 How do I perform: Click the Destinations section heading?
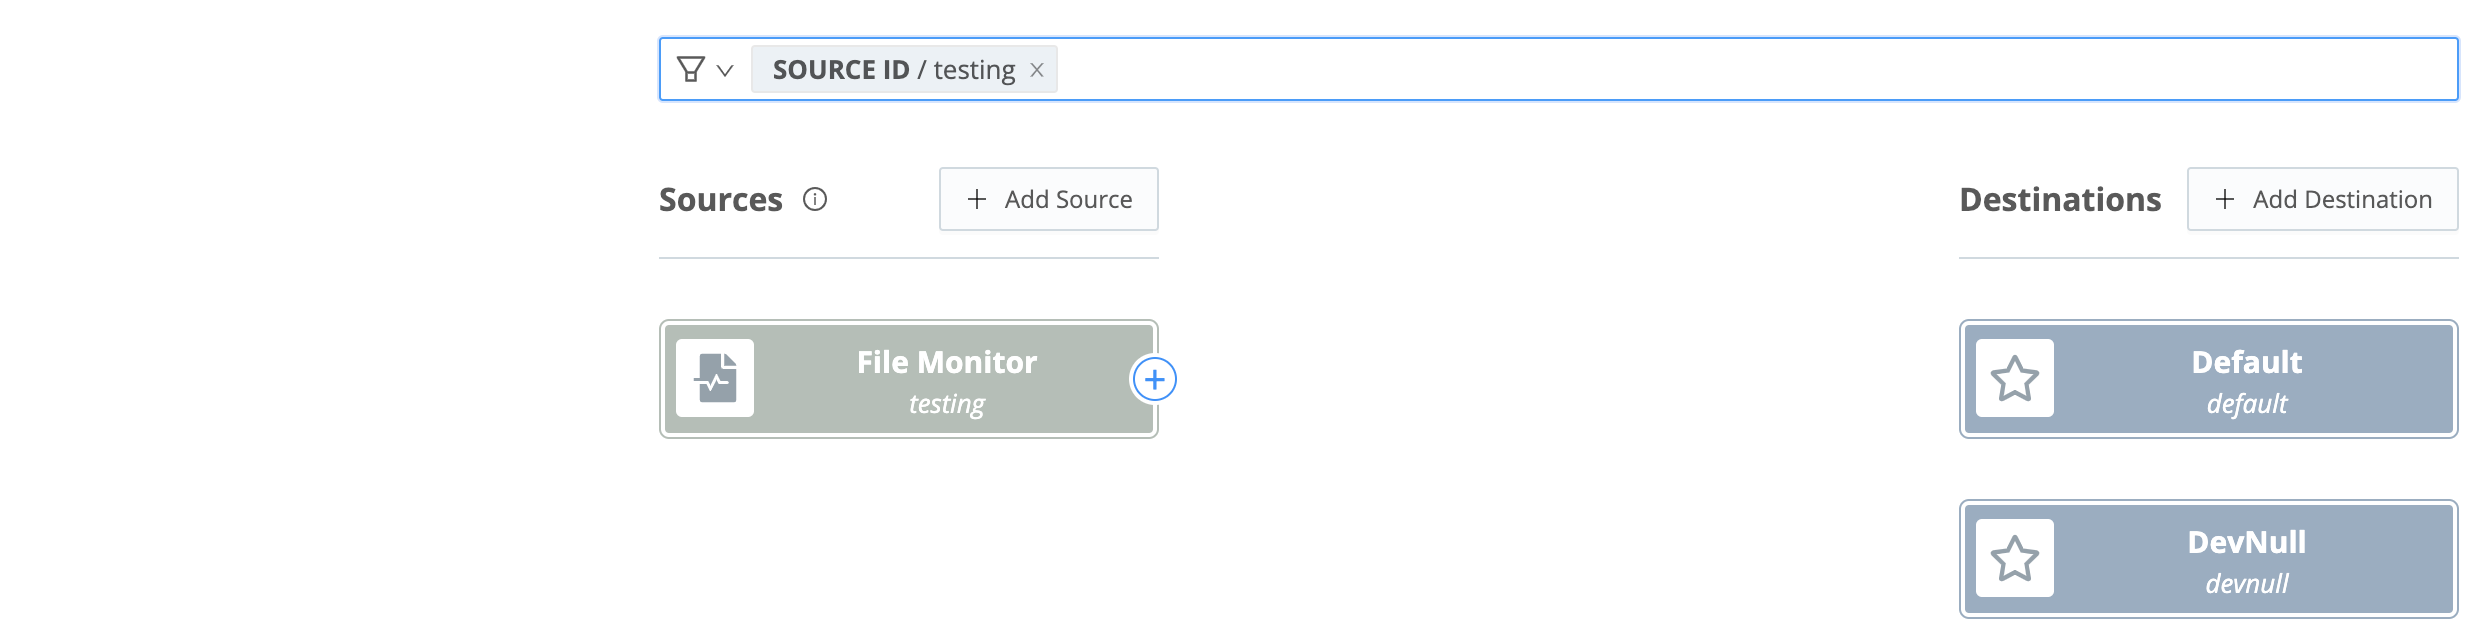[x=2060, y=200]
